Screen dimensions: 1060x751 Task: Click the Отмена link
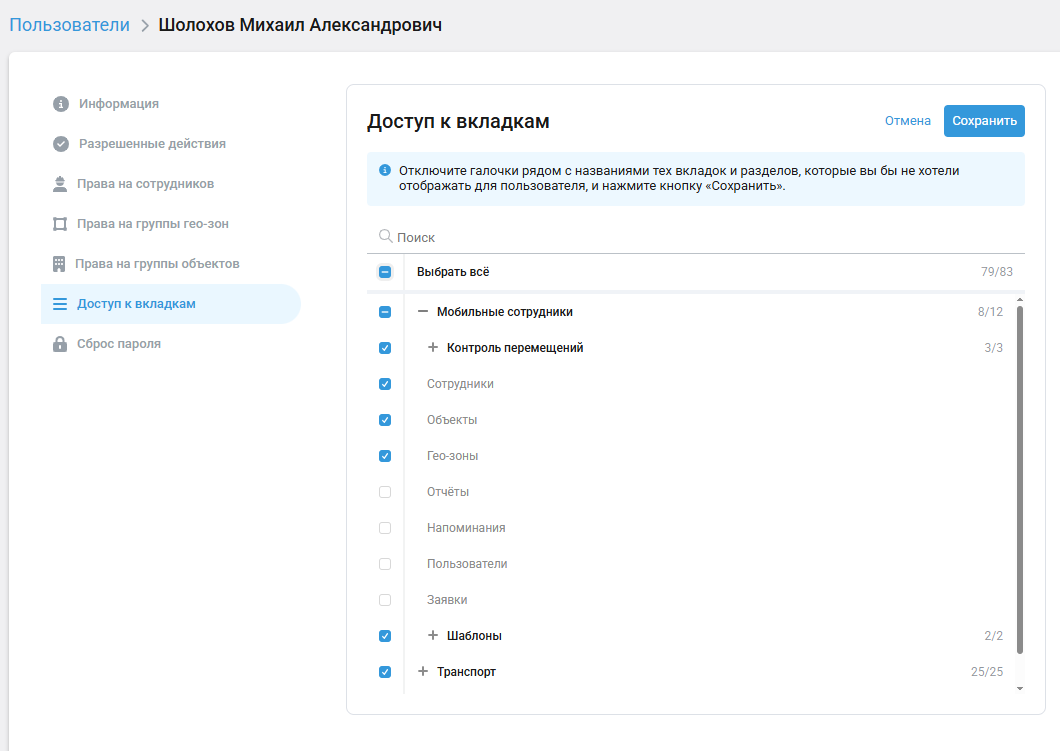click(907, 121)
